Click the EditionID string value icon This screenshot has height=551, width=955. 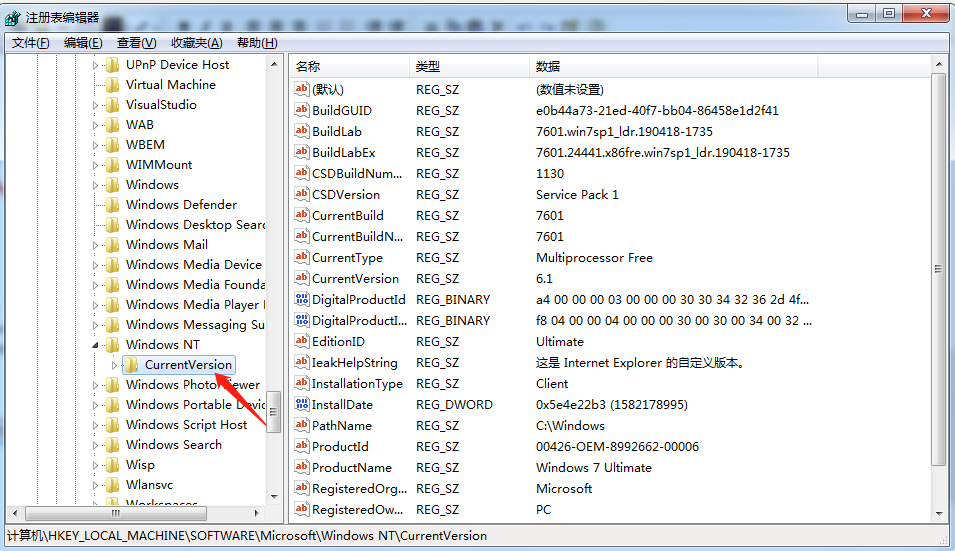tap(302, 341)
